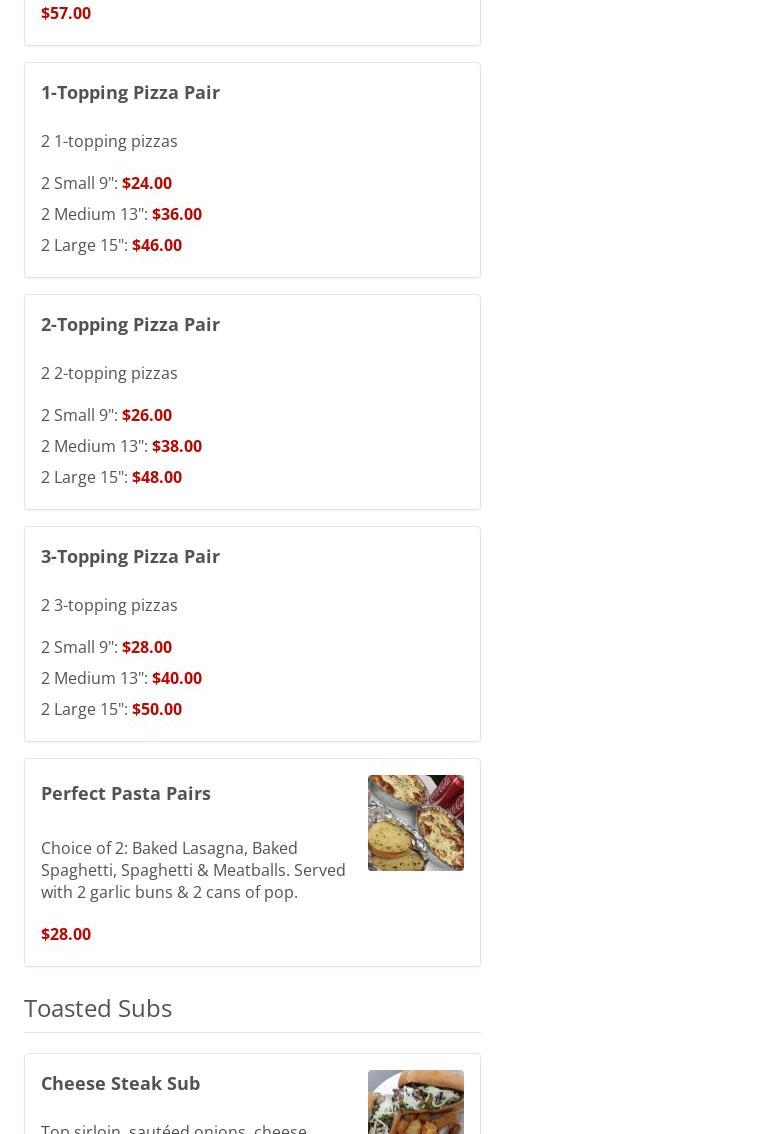Choose the $38.00 medium 2-topping pair price
Screen dimensions: 770x1134
click(177, 446)
